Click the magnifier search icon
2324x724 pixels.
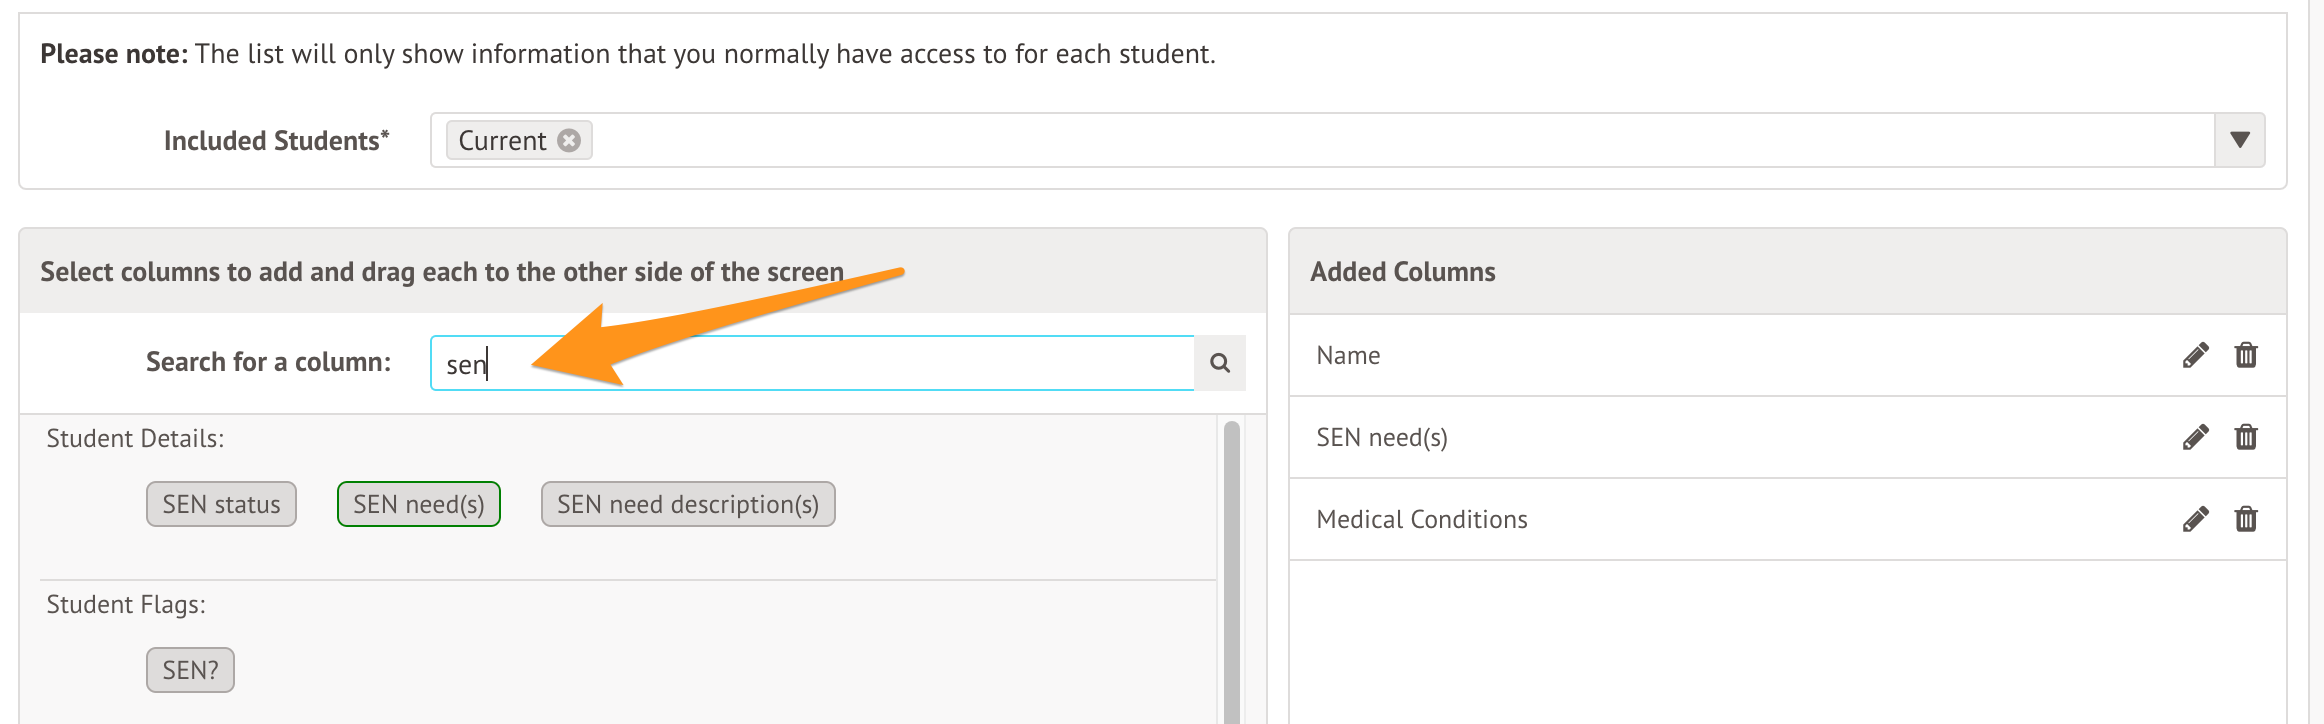tap(1220, 363)
